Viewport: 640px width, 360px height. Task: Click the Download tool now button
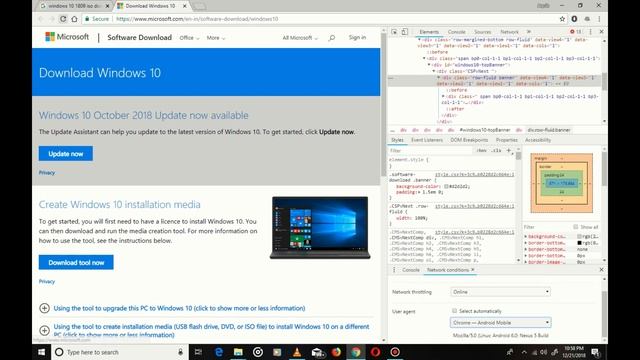coord(76,262)
